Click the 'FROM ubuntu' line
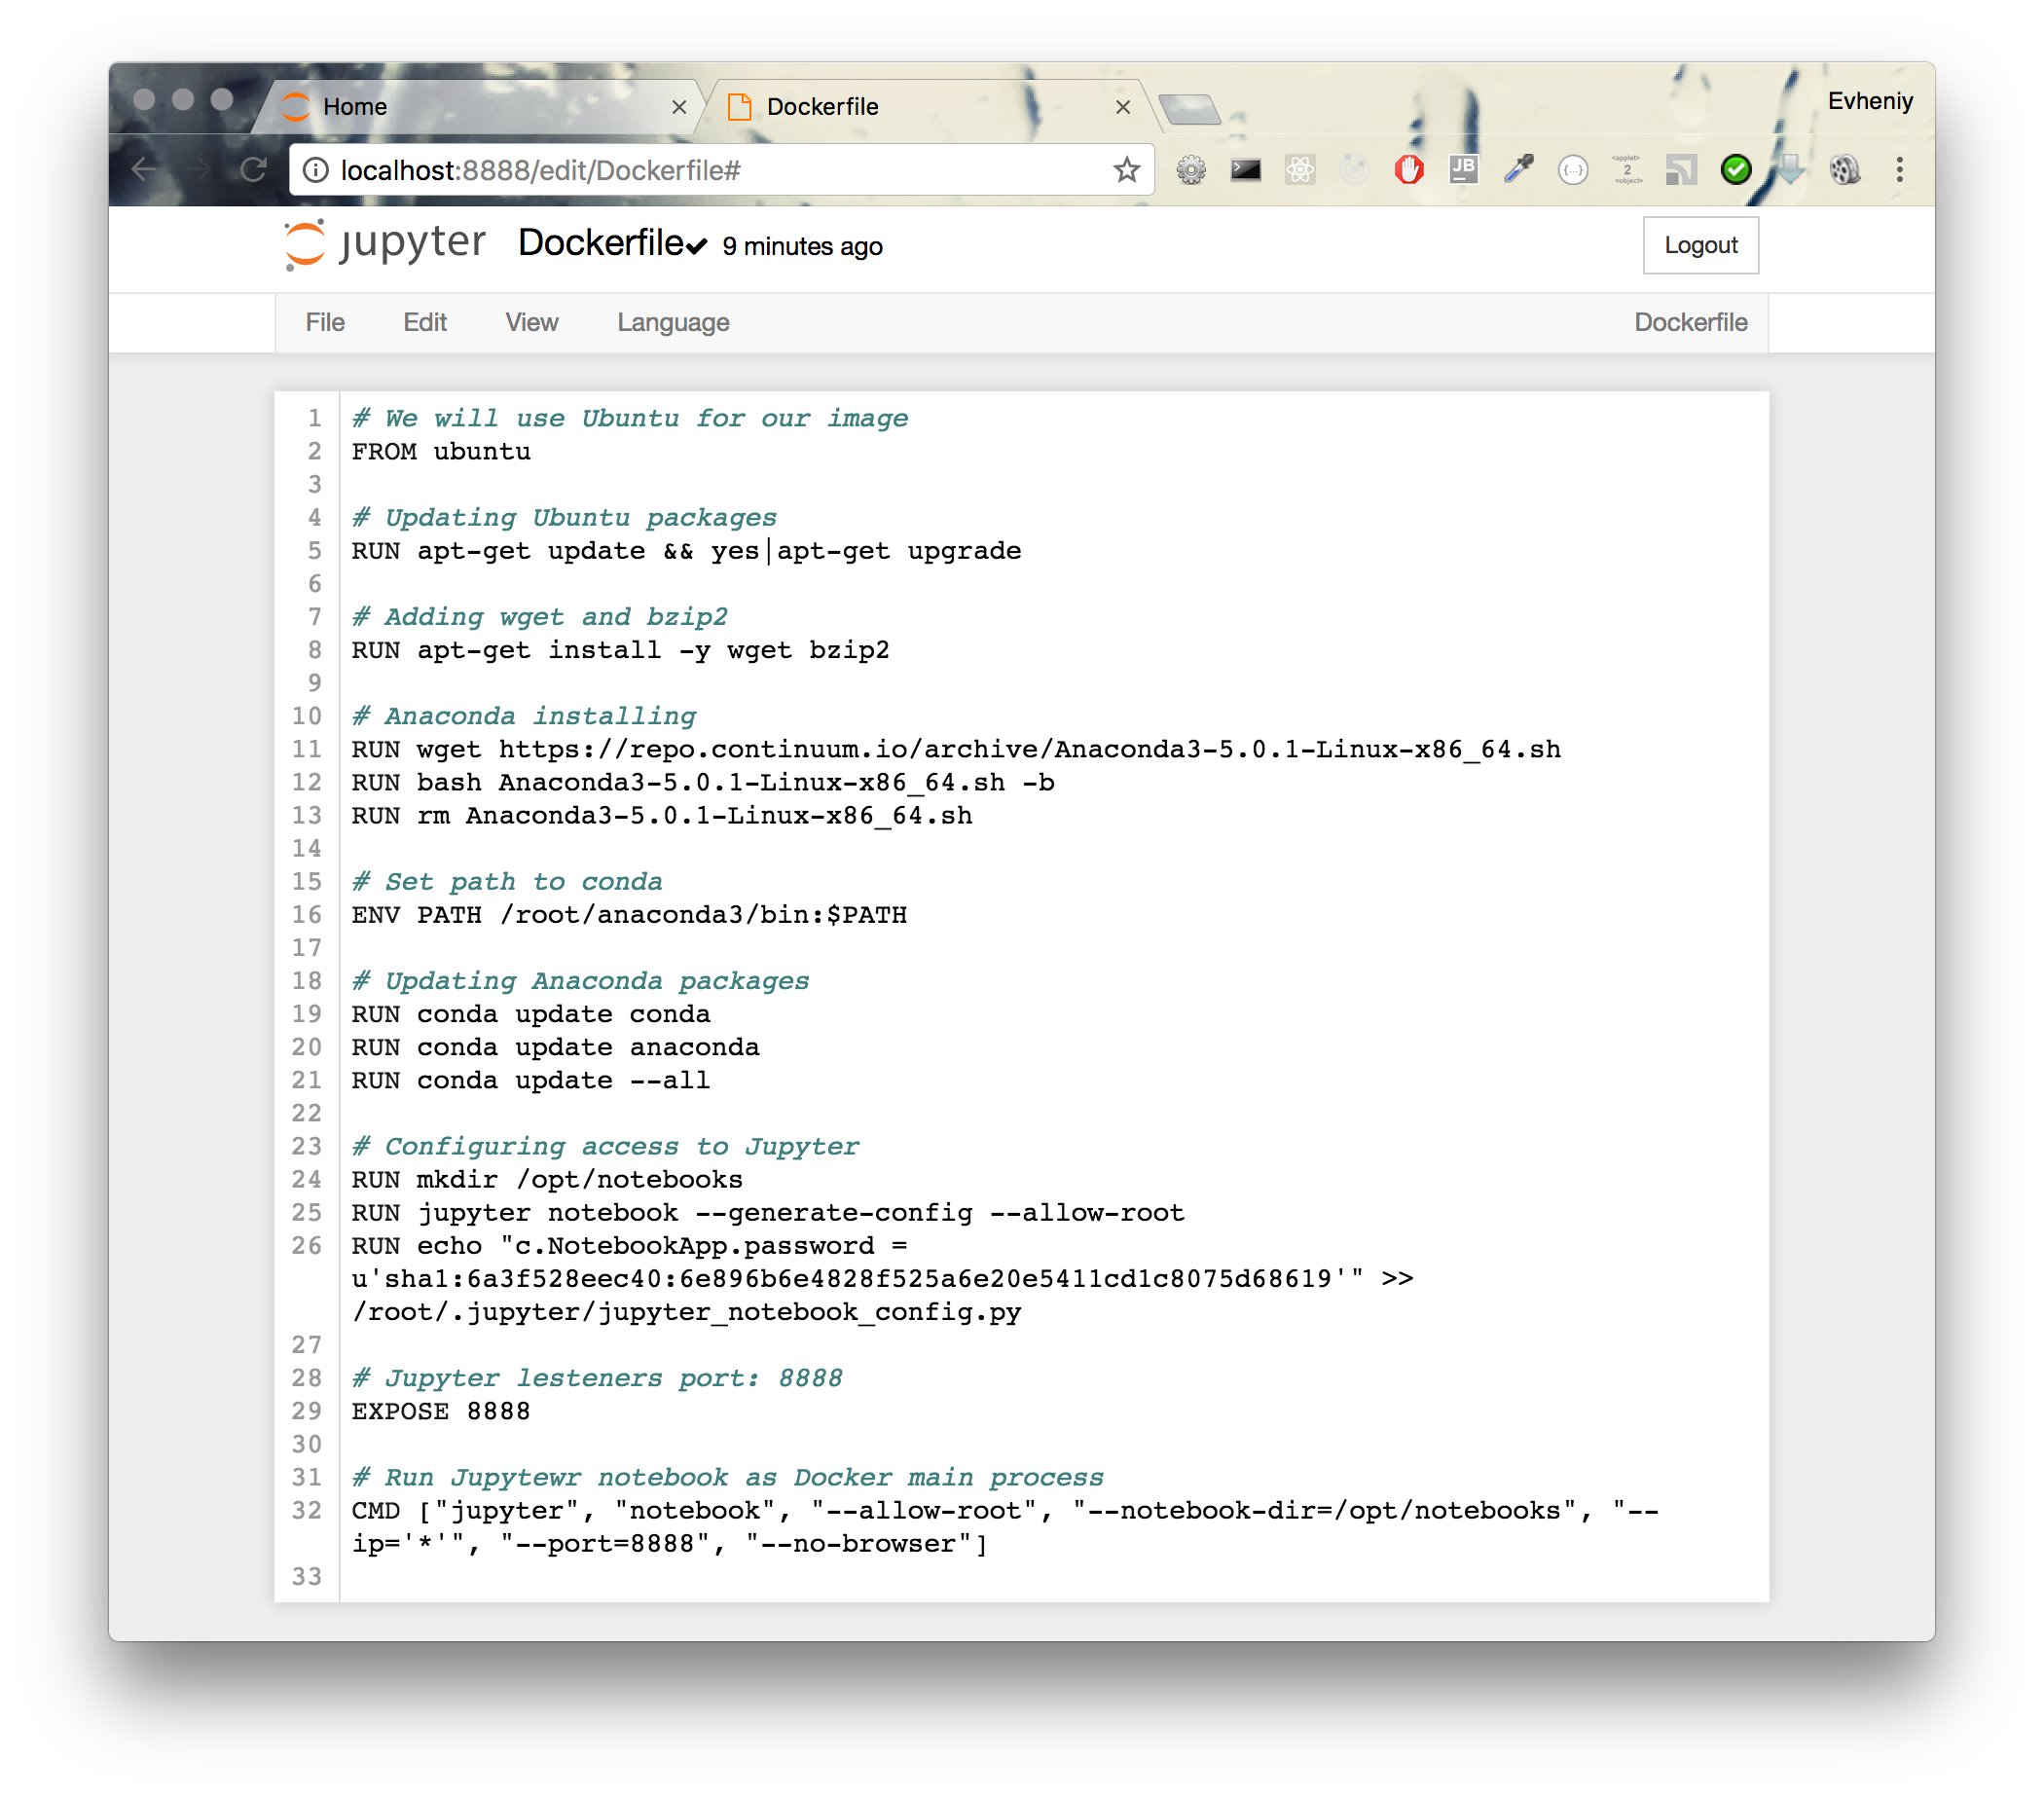The width and height of the screenshot is (2044, 1797). (x=441, y=451)
